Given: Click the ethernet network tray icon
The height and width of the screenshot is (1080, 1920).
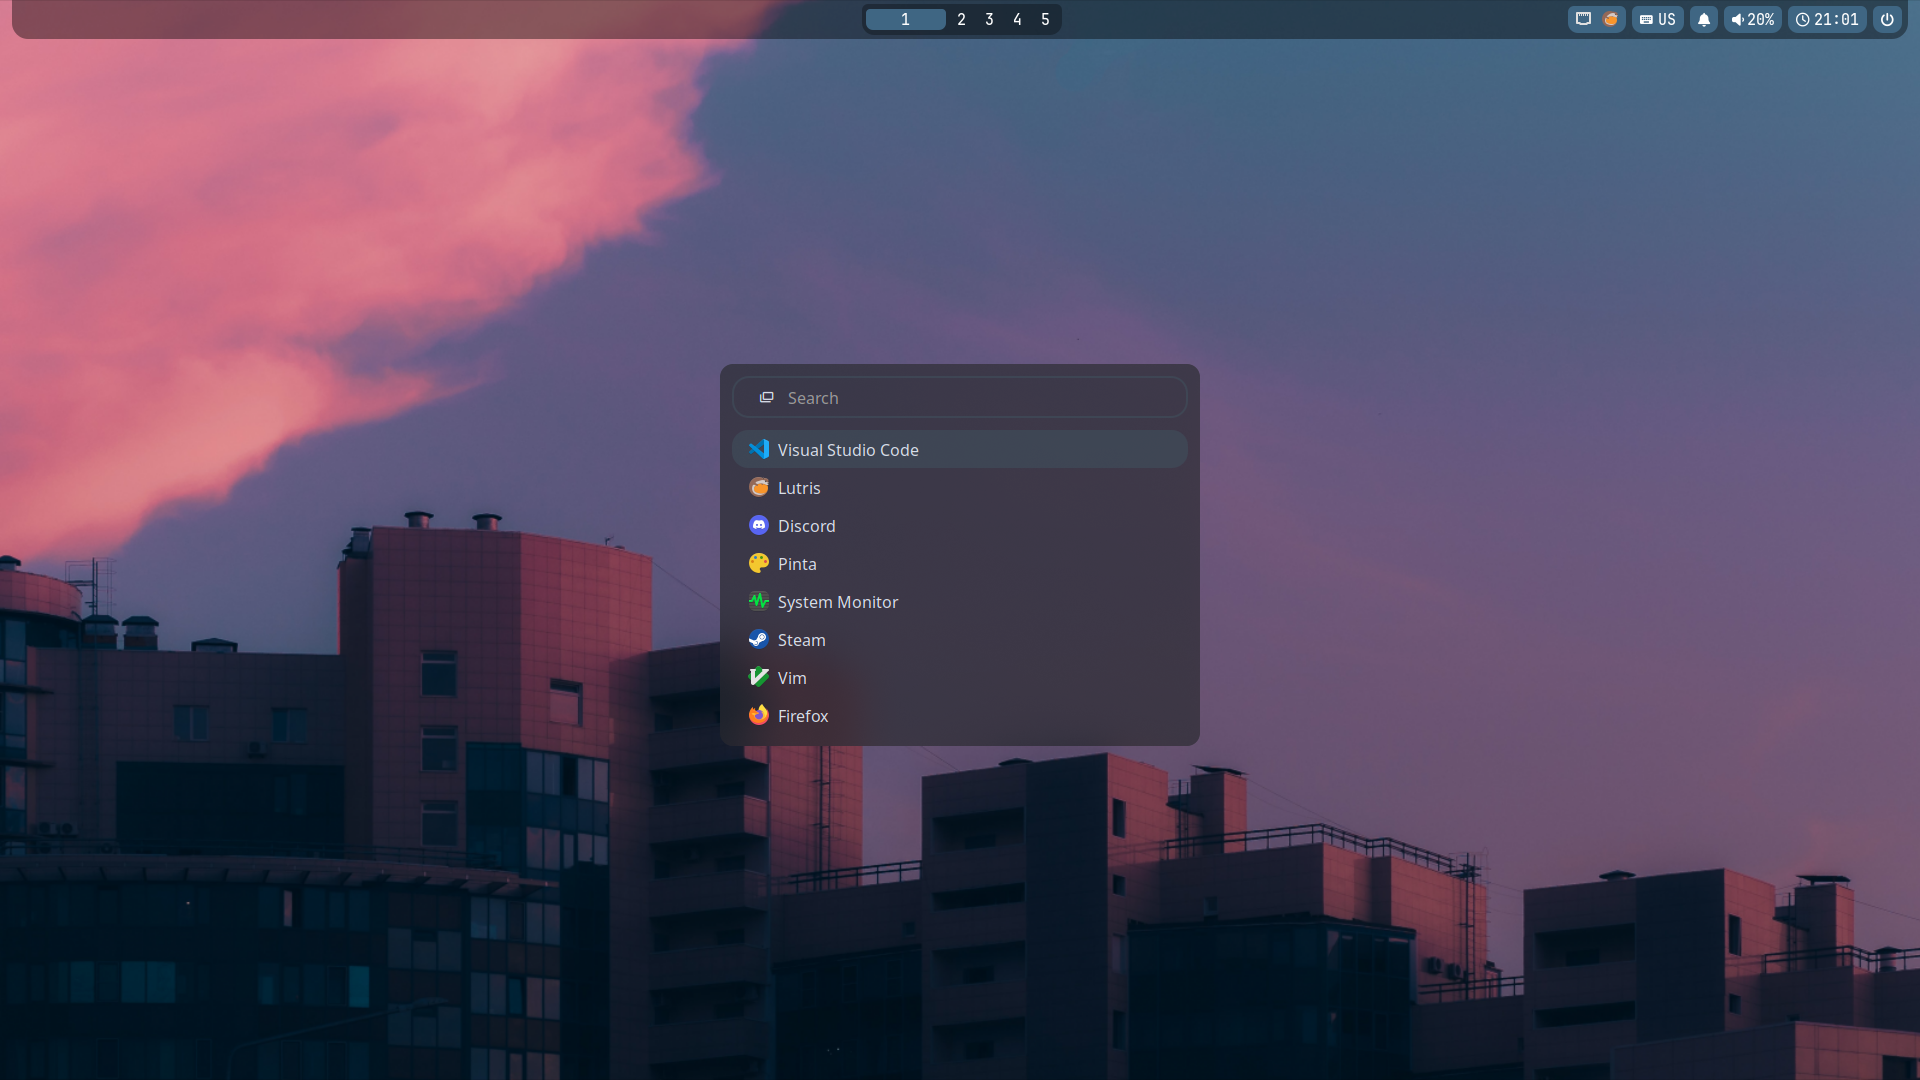Looking at the screenshot, I should coord(1583,19).
